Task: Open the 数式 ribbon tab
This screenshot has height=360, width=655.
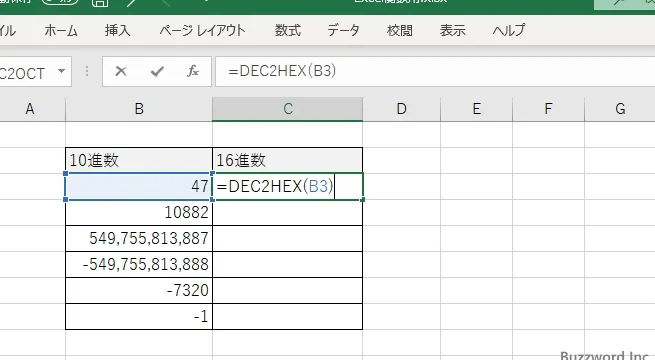Action: pos(287,30)
